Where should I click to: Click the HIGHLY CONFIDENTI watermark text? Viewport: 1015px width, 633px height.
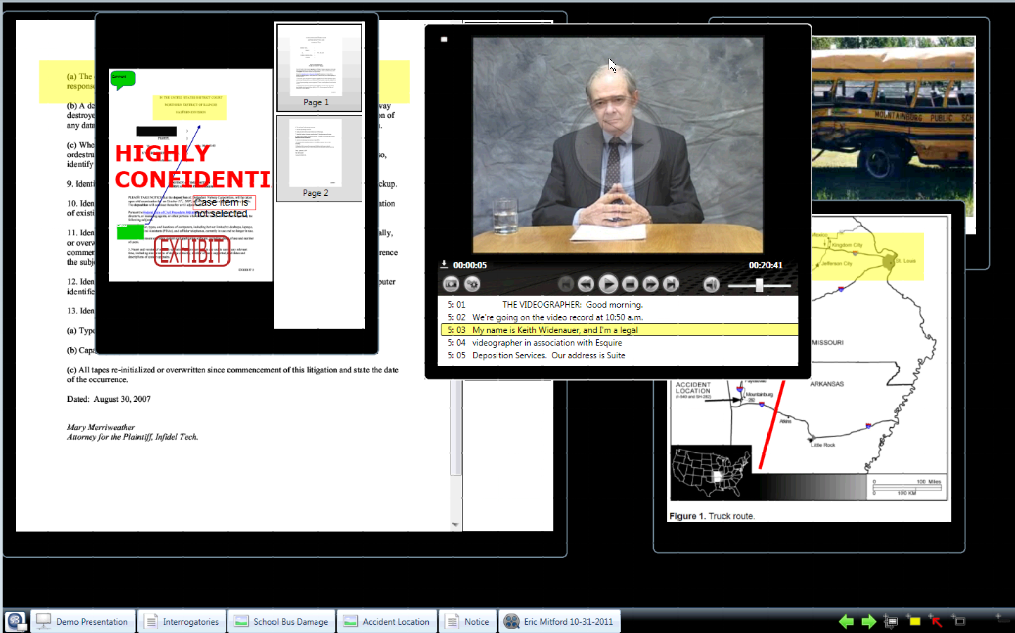click(x=193, y=166)
